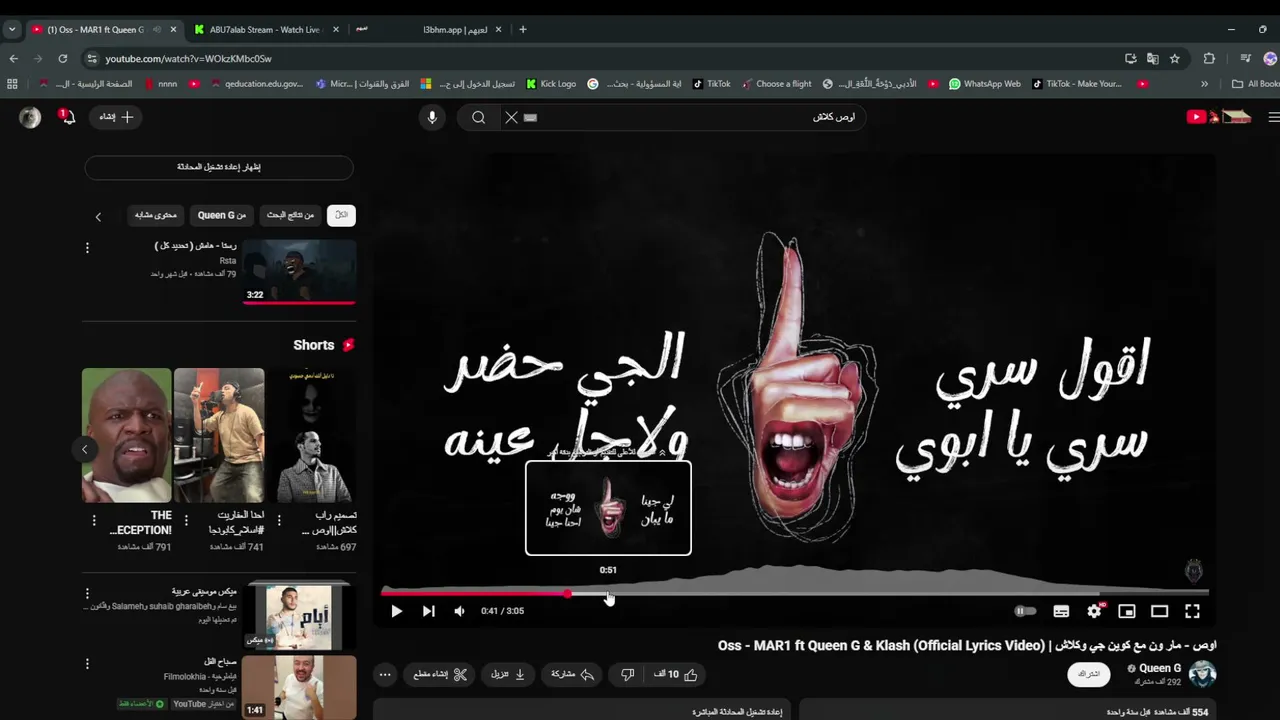Go to previous shorts with shelf arrow
The image size is (1280, 720).
85,449
